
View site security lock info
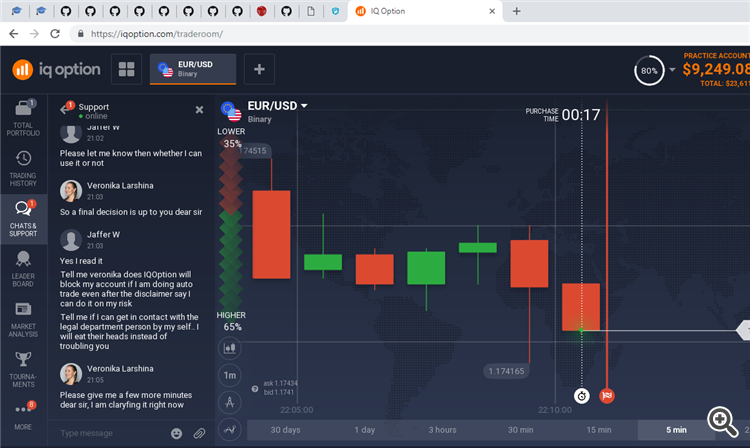tap(81, 34)
